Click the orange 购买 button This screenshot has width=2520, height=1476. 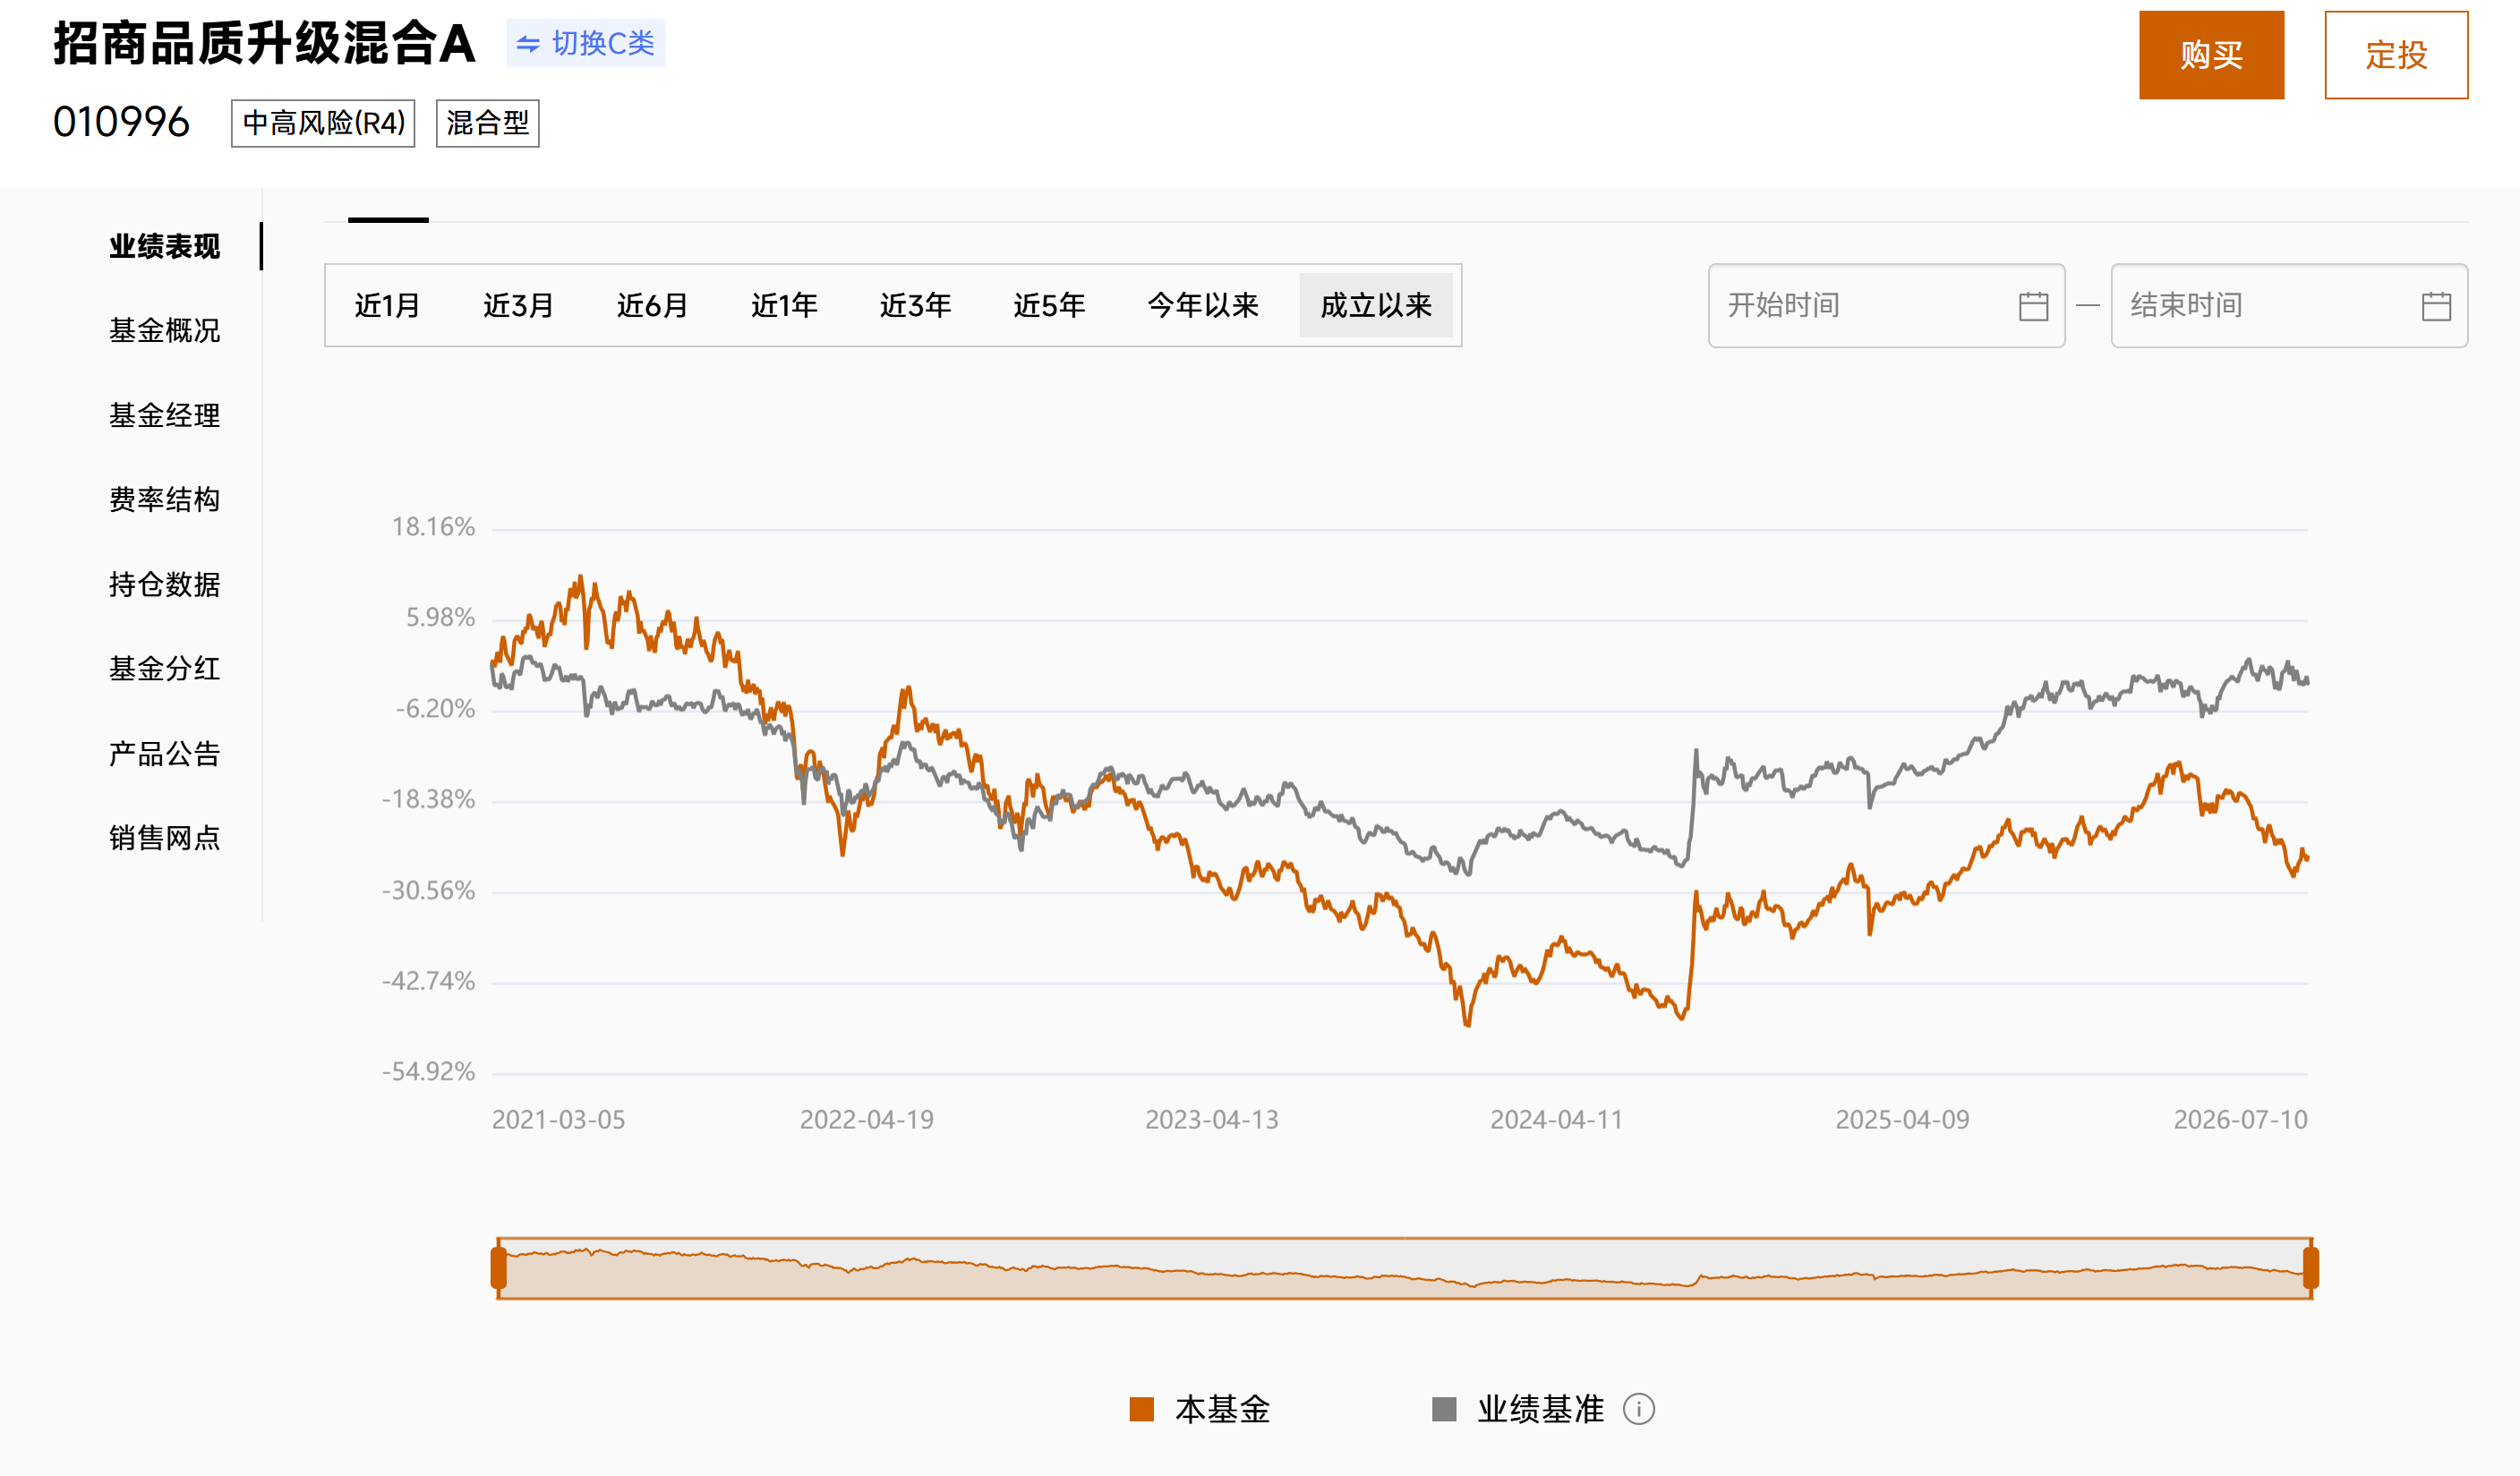click(x=2211, y=55)
